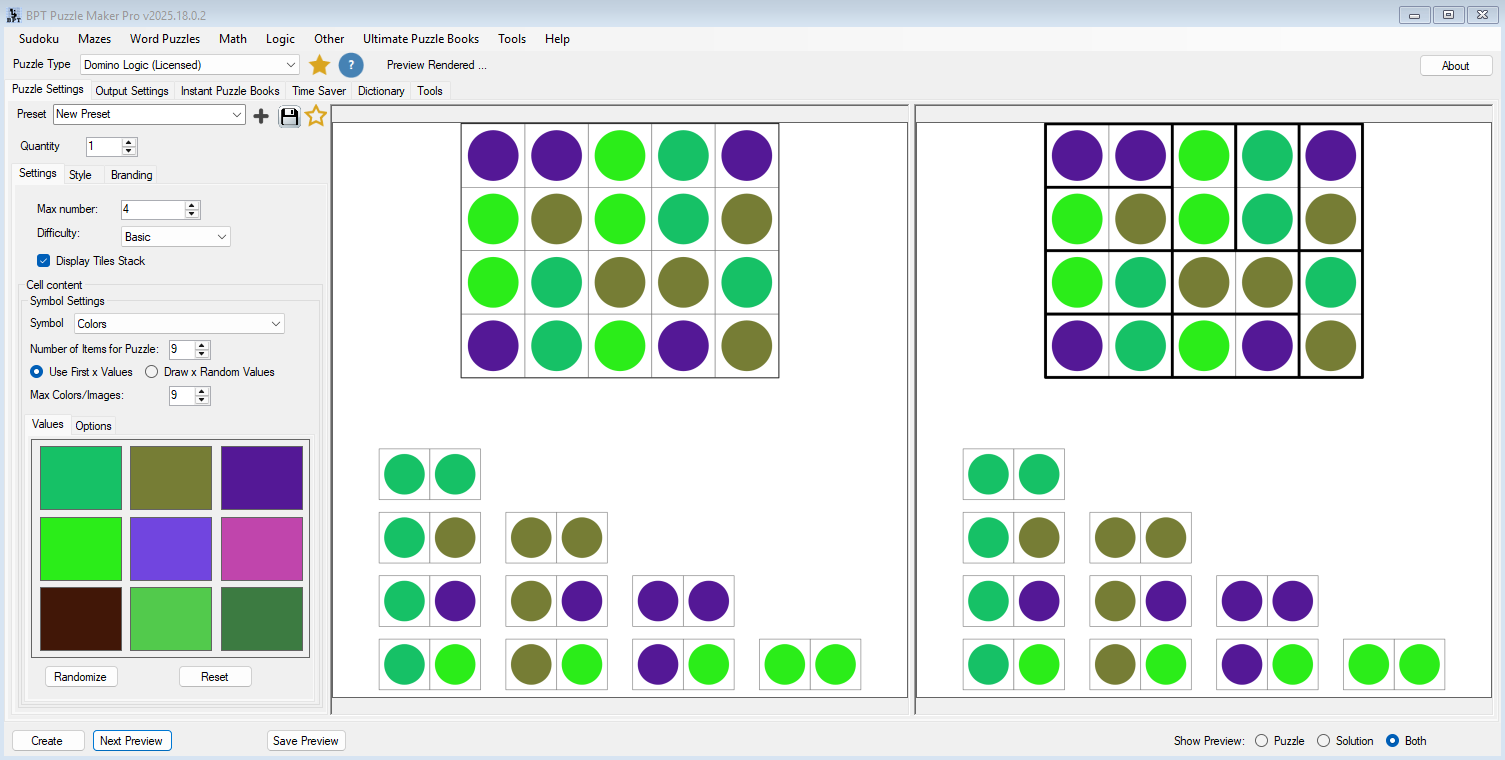Open the Sudoku menu
The image size is (1505, 760).
point(38,39)
